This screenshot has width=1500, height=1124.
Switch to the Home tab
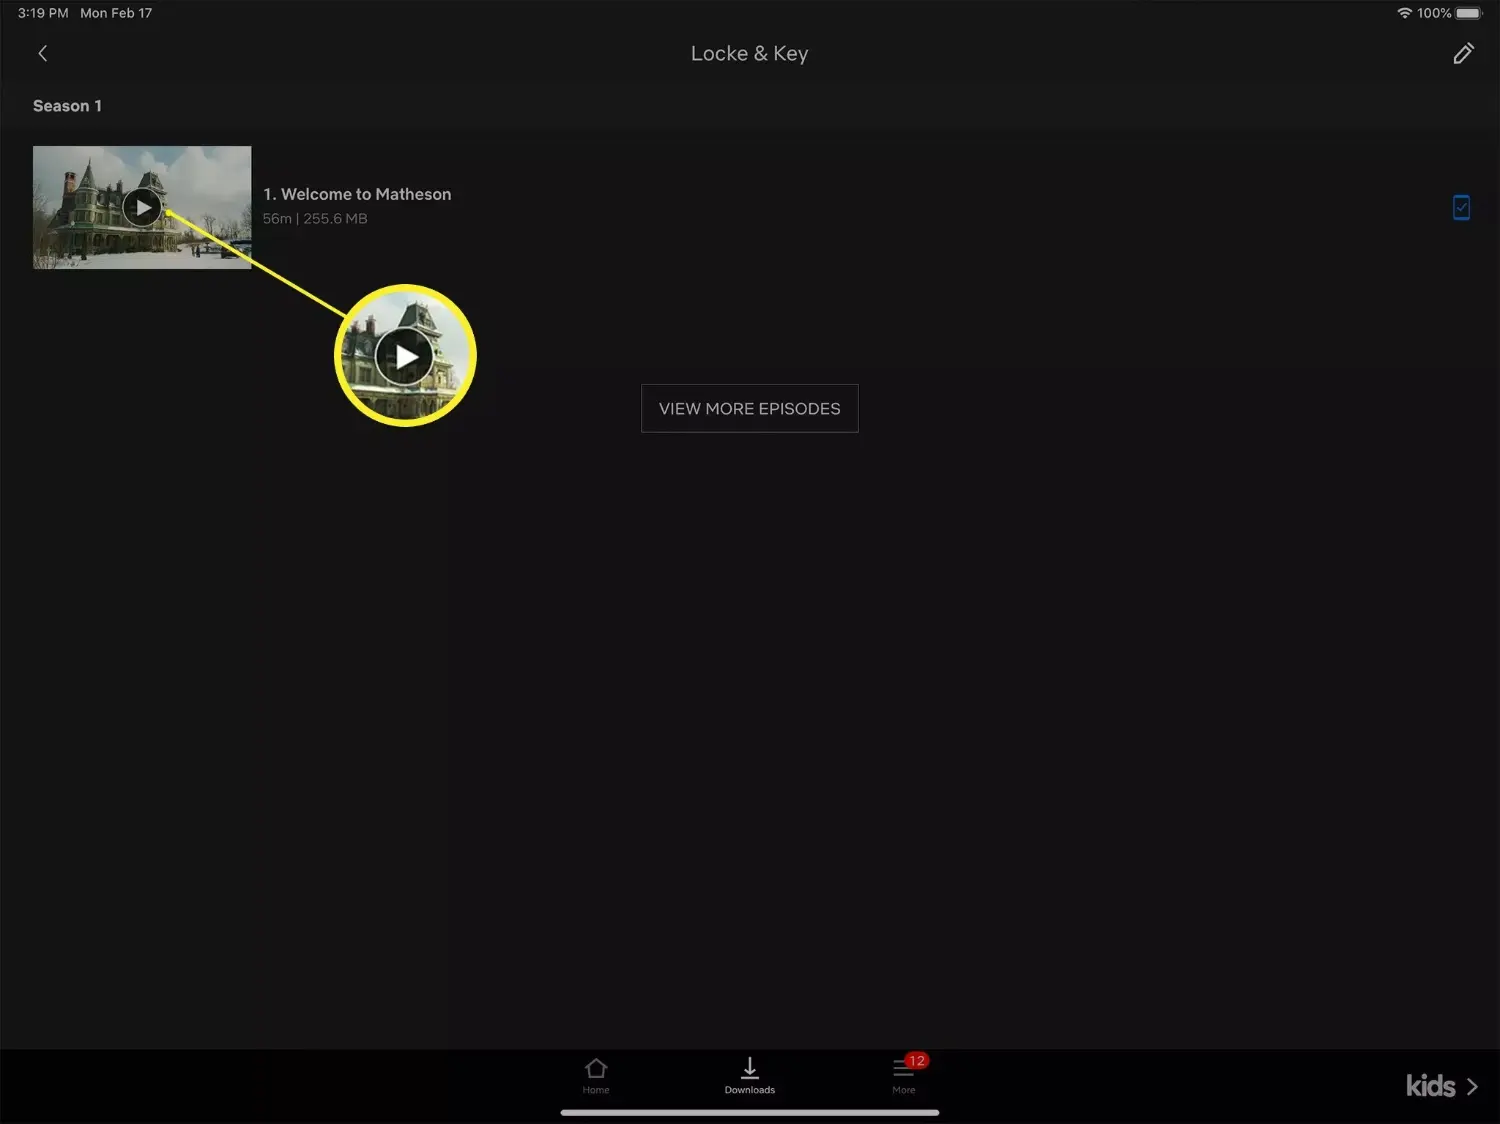(x=596, y=1076)
